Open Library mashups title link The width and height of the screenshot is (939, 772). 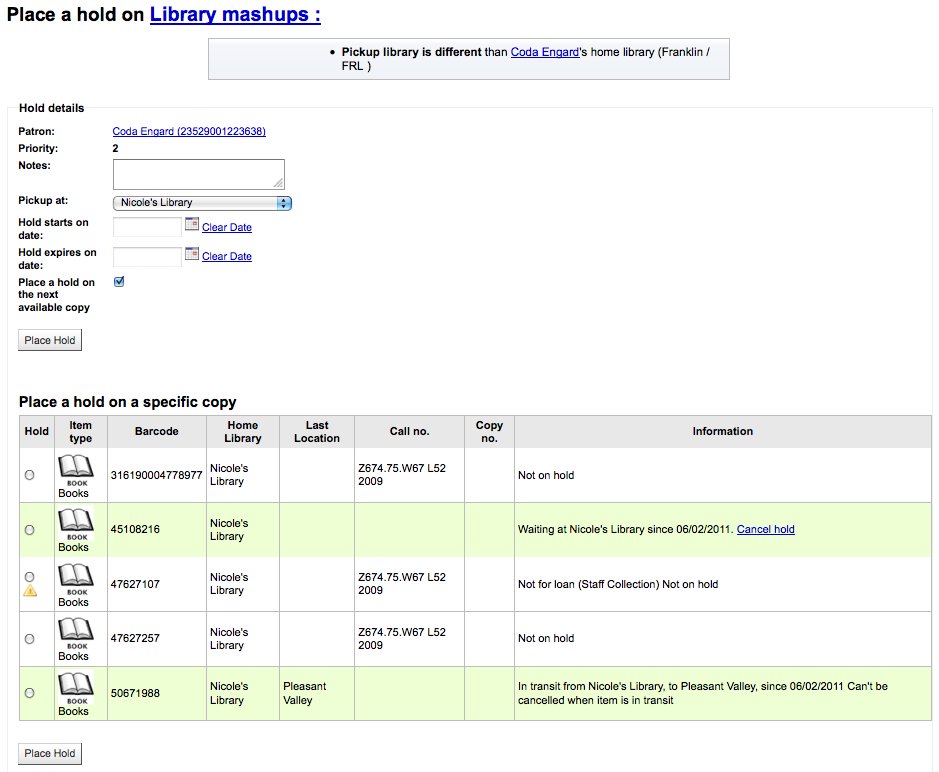pos(235,14)
